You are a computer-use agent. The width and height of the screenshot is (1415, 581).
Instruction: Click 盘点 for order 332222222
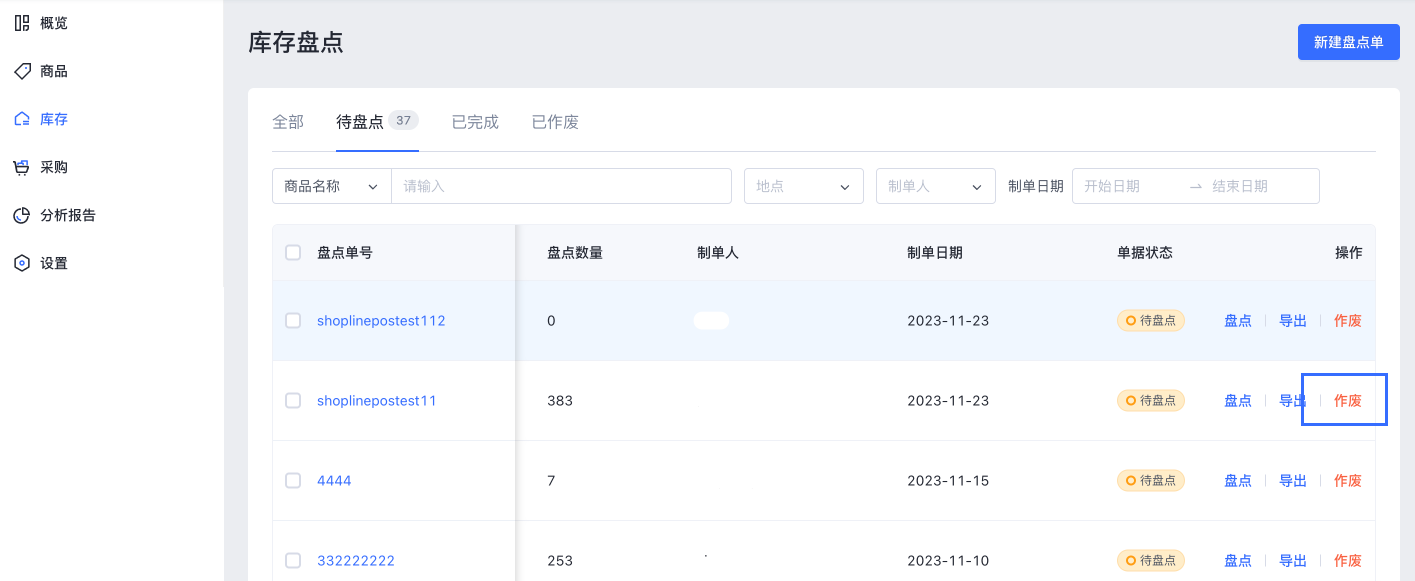[x=1238, y=561]
